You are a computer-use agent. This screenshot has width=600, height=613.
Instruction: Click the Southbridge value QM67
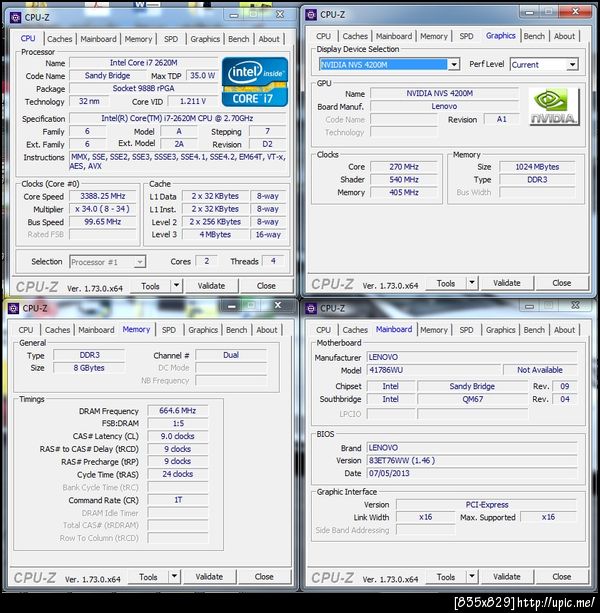[473, 399]
